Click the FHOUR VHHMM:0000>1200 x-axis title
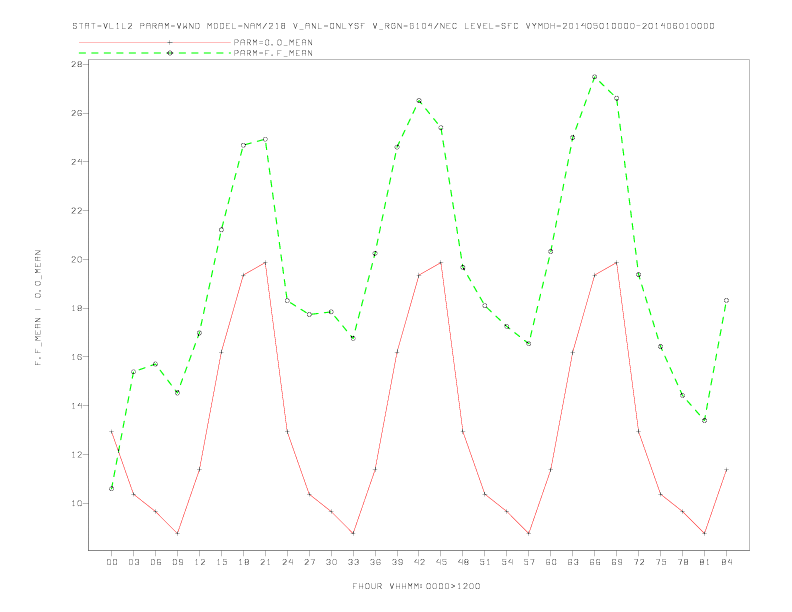The height and width of the screenshot is (612, 792). (x=416, y=586)
